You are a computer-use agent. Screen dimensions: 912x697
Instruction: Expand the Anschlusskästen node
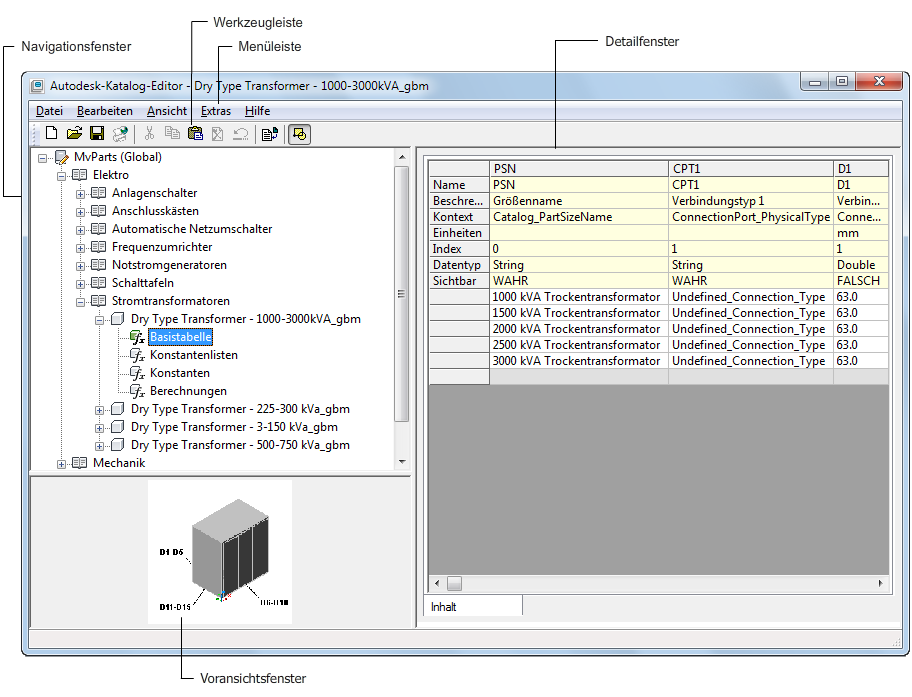tap(80, 212)
